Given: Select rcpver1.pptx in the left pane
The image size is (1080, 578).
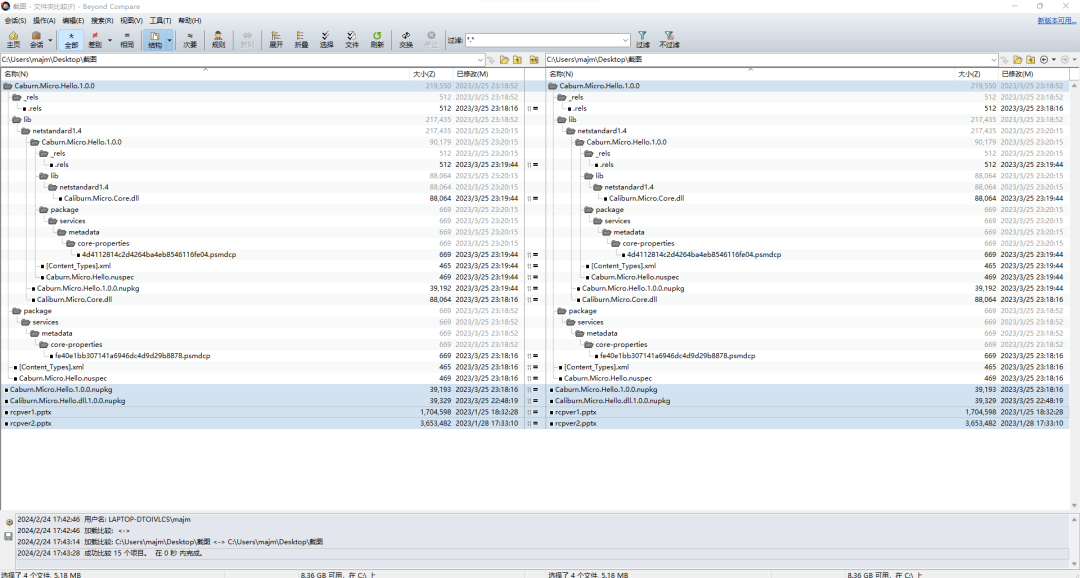Looking at the screenshot, I should (262, 412).
